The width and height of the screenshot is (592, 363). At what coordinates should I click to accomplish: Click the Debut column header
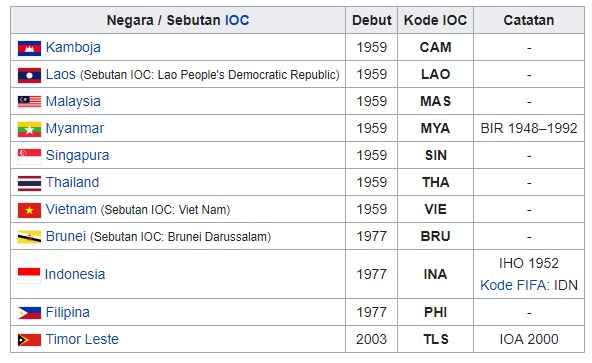pos(372,20)
